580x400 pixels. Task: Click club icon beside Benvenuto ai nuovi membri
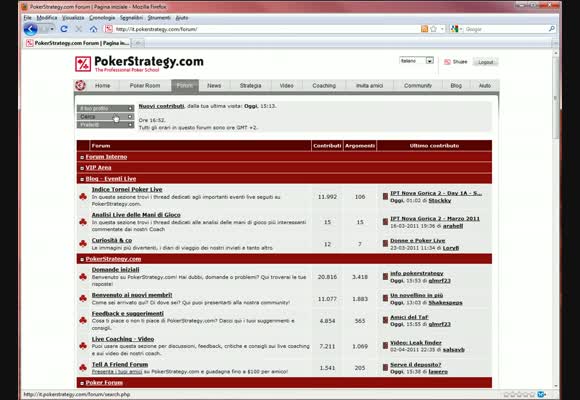pyautogui.click(x=83, y=298)
